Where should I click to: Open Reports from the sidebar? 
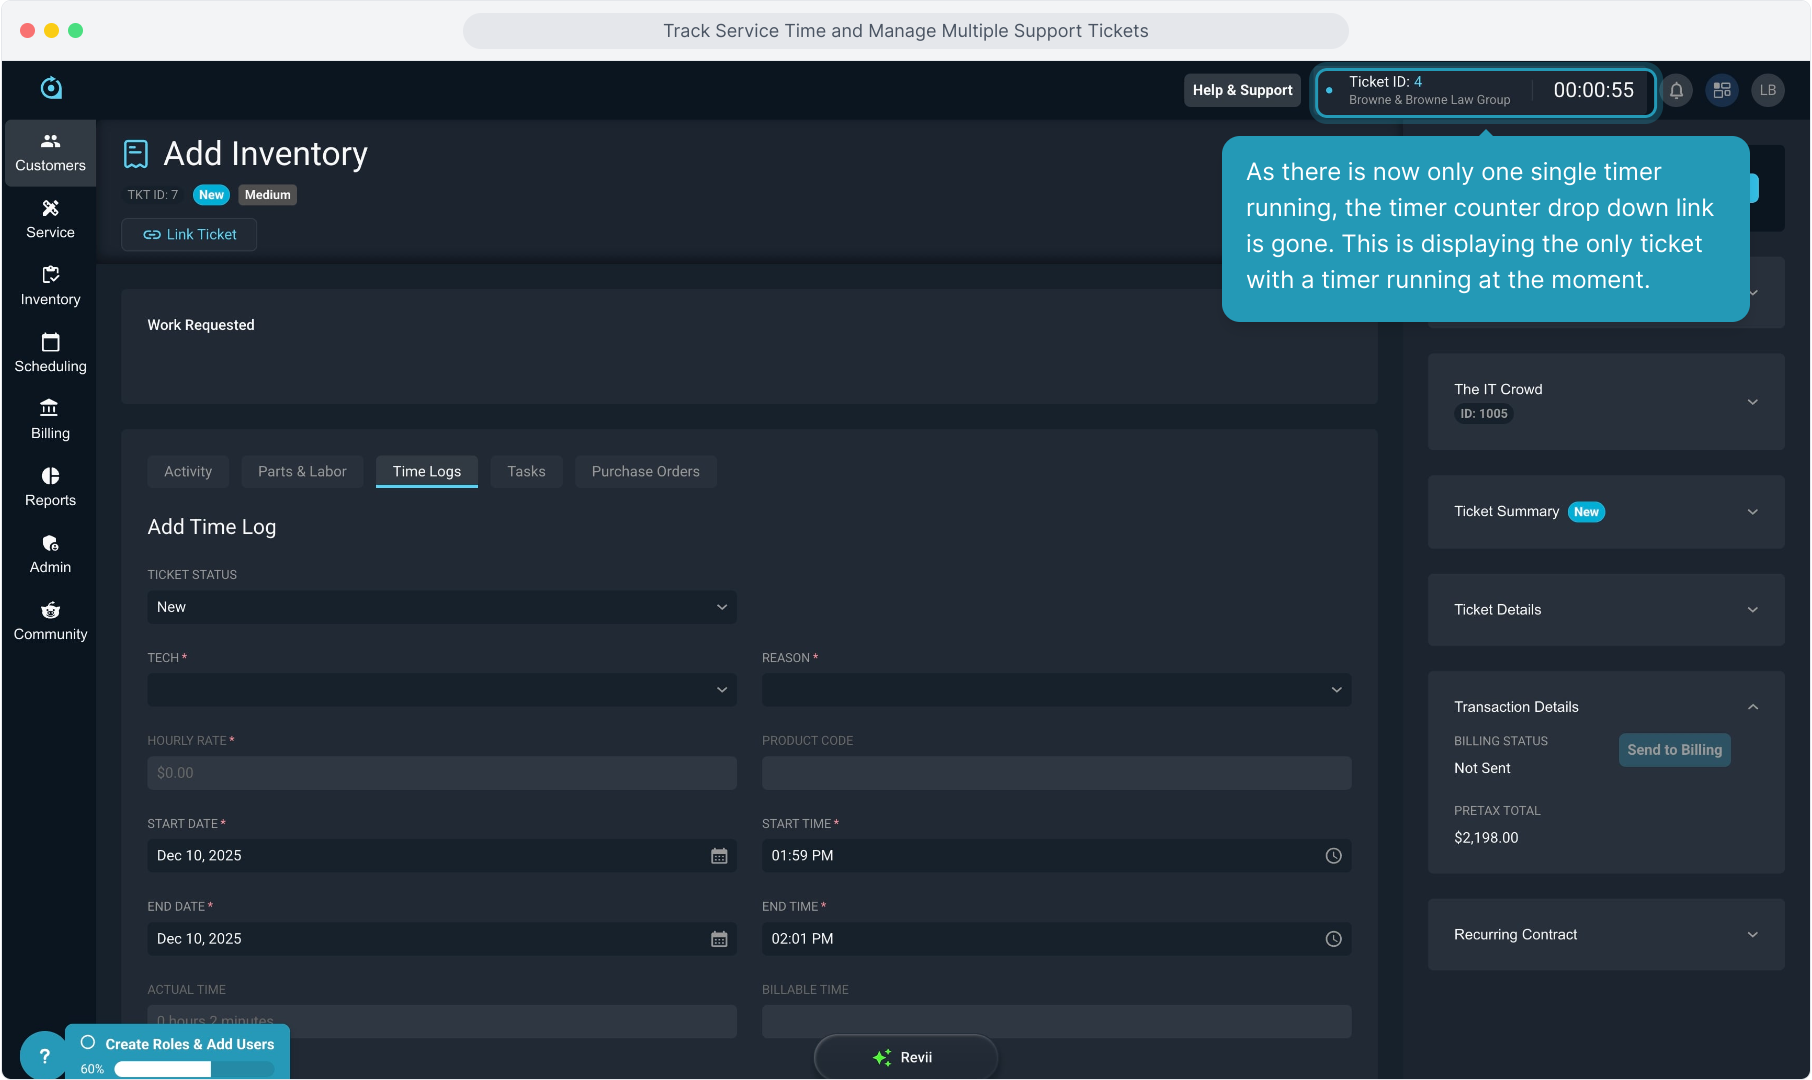point(50,487)
